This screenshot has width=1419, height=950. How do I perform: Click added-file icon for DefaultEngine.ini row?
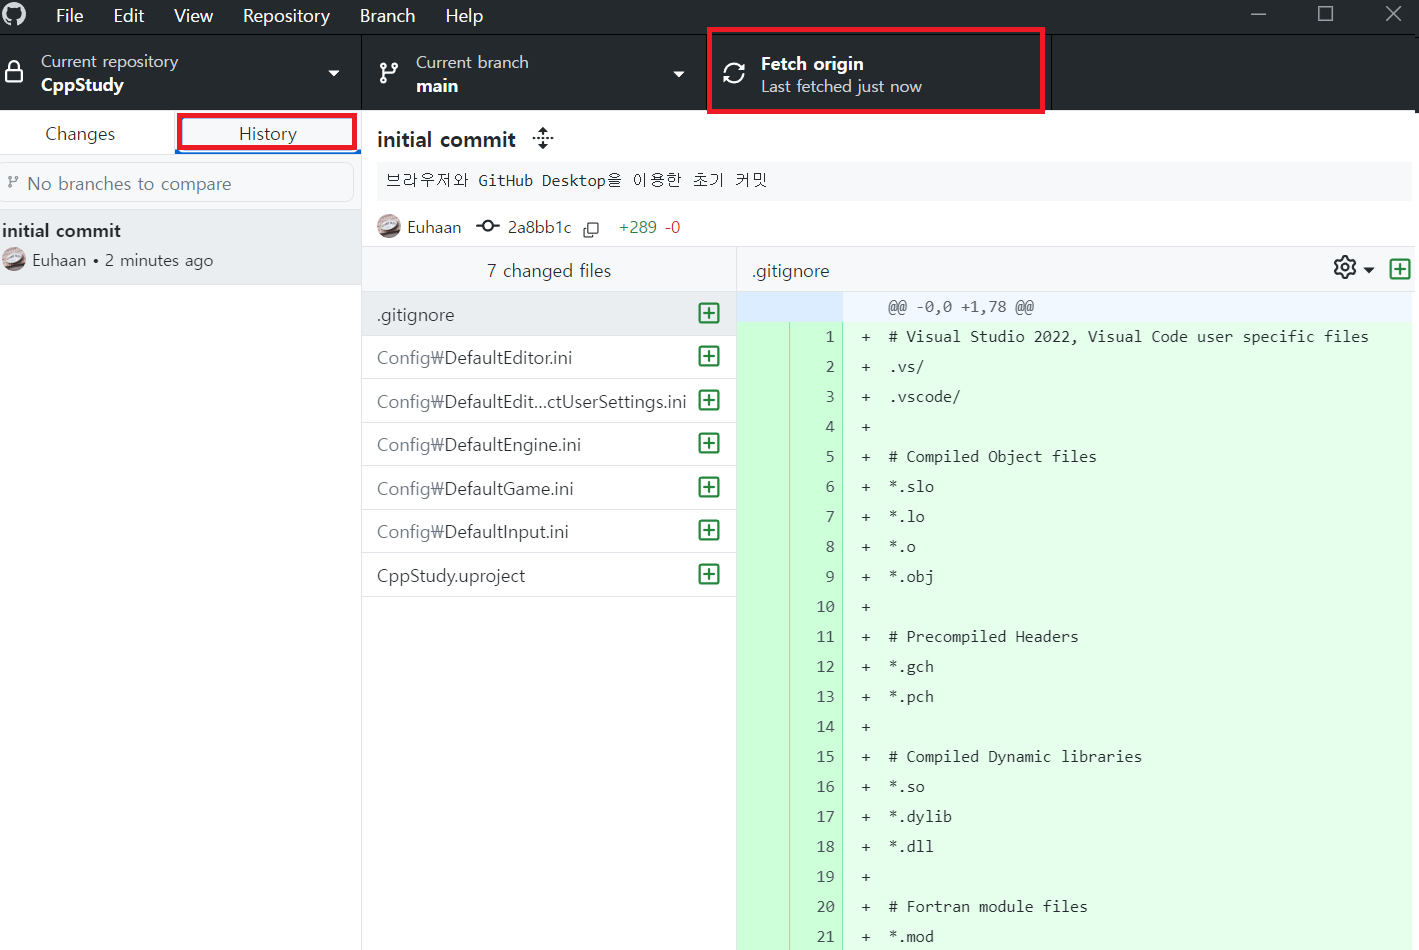tap(709, 443)
